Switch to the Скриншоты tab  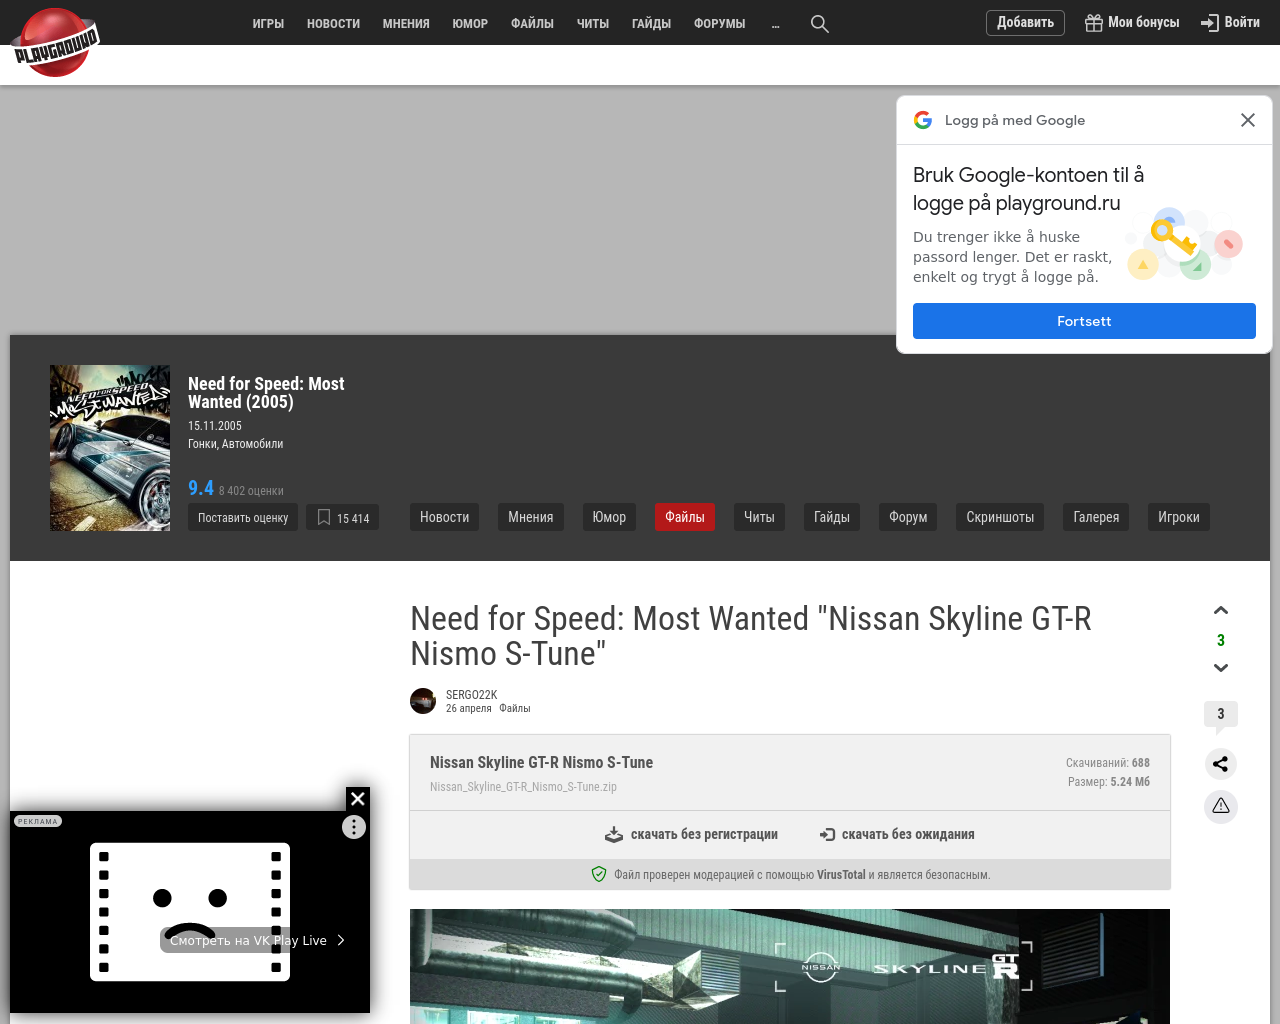coord(1000,517)
